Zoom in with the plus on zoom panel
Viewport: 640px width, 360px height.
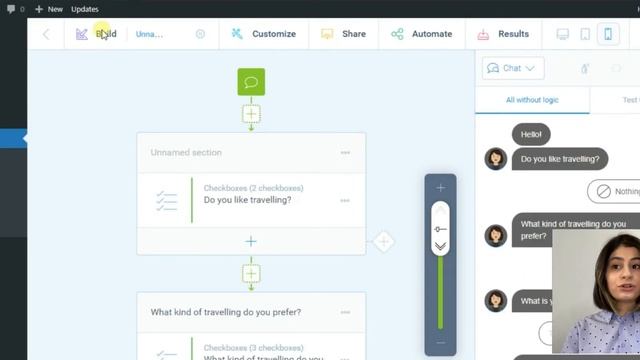pyautogui.click(x=440, y=188)
